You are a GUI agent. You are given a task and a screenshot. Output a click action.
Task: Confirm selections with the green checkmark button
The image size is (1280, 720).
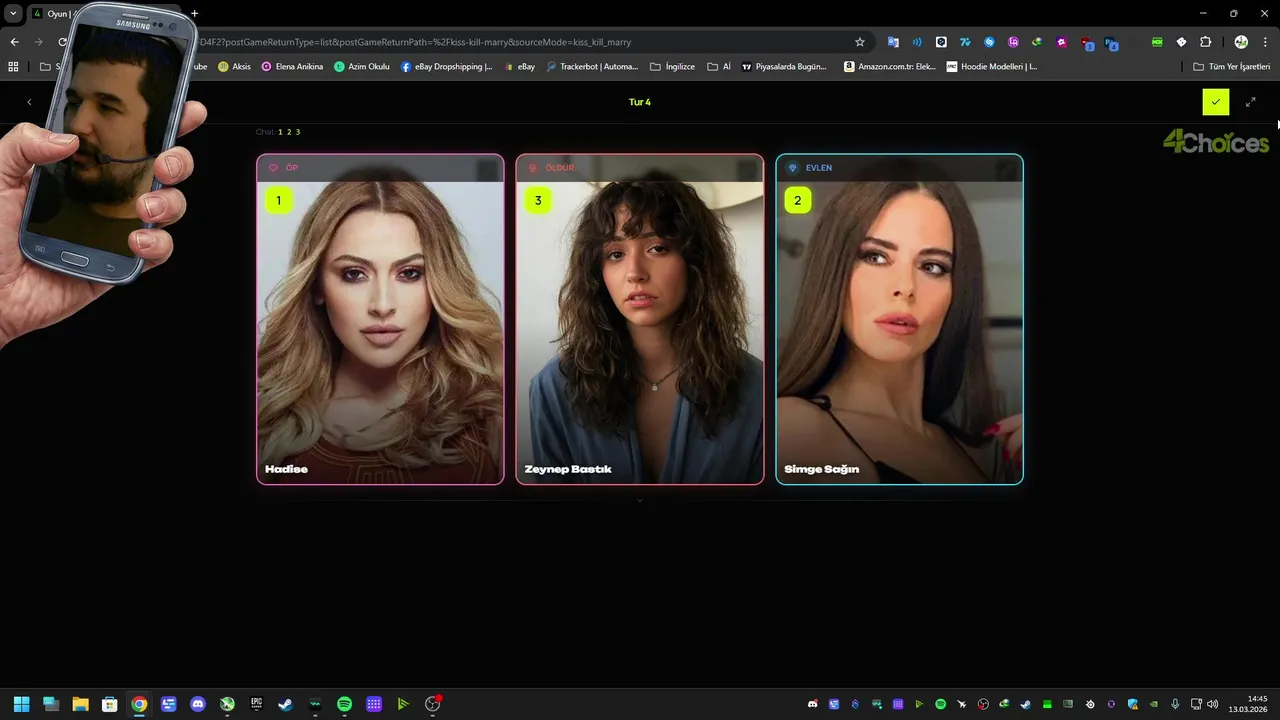click(x=1215, y=102)
